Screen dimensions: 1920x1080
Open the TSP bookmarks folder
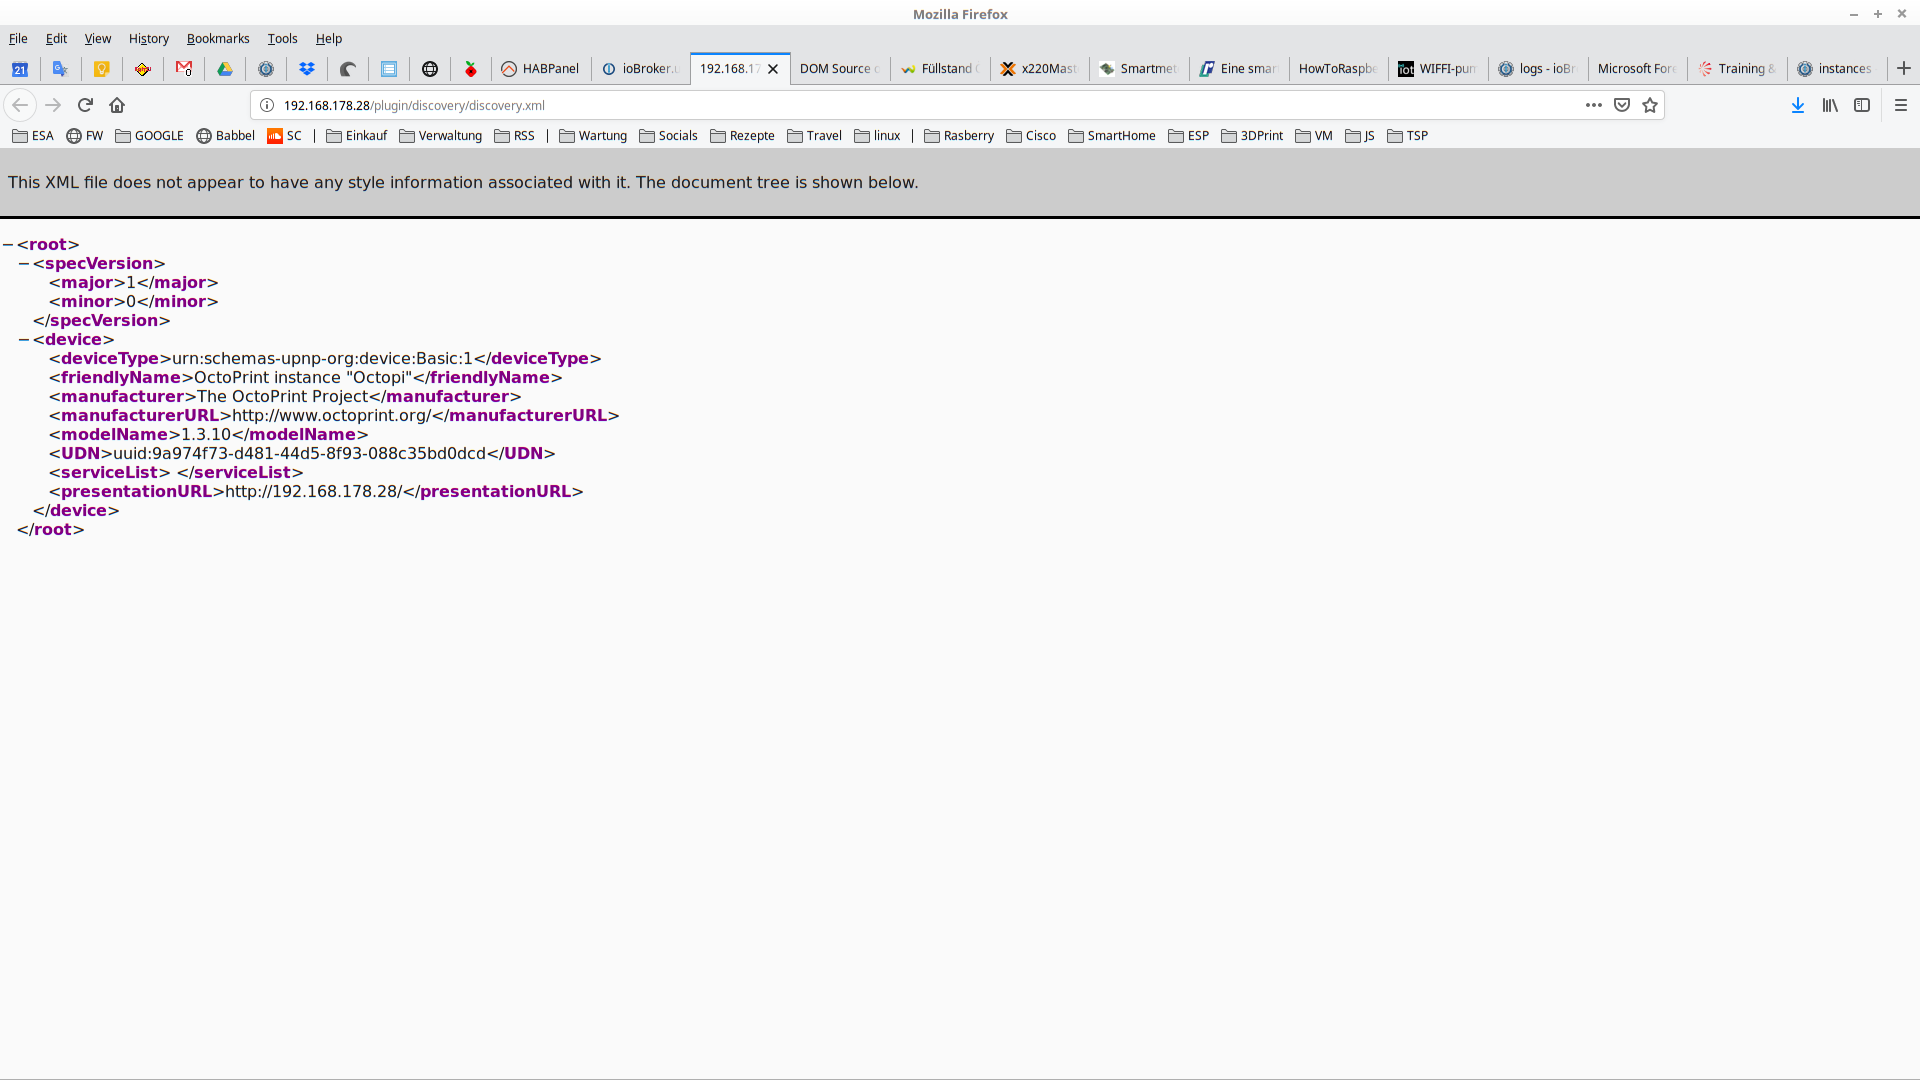1408,136
